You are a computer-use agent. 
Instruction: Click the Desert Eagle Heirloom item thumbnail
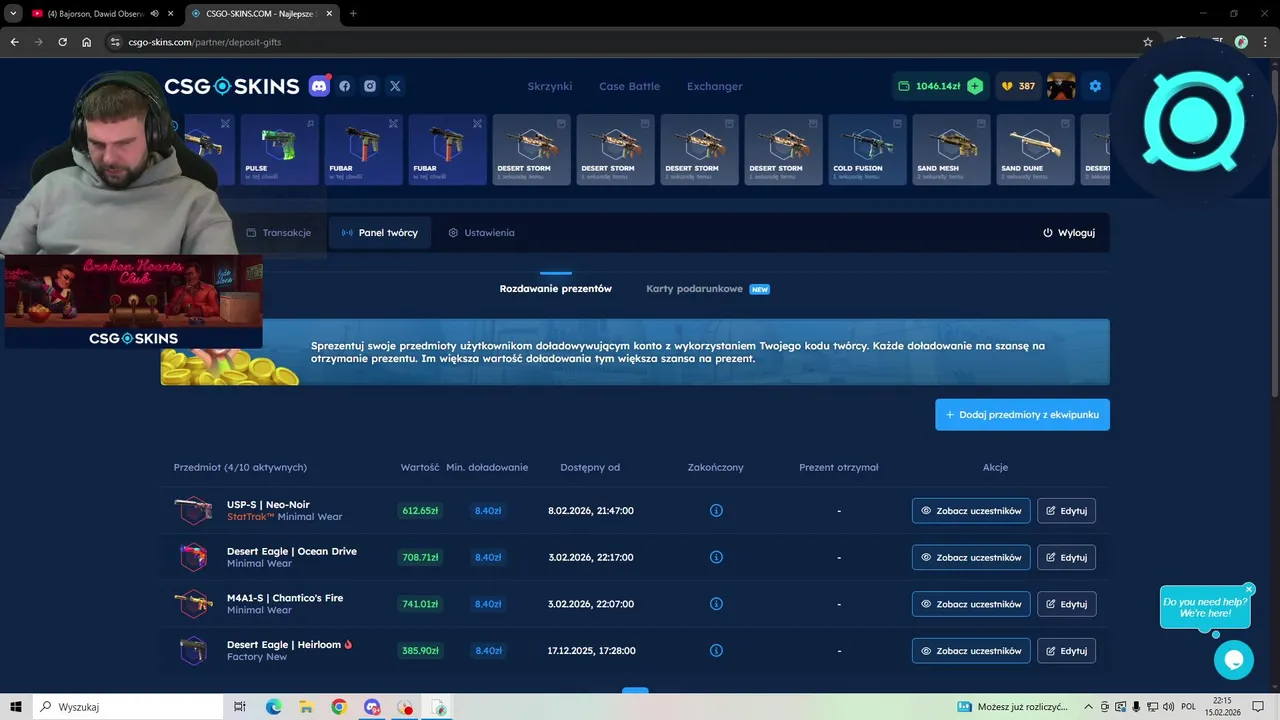193,651
